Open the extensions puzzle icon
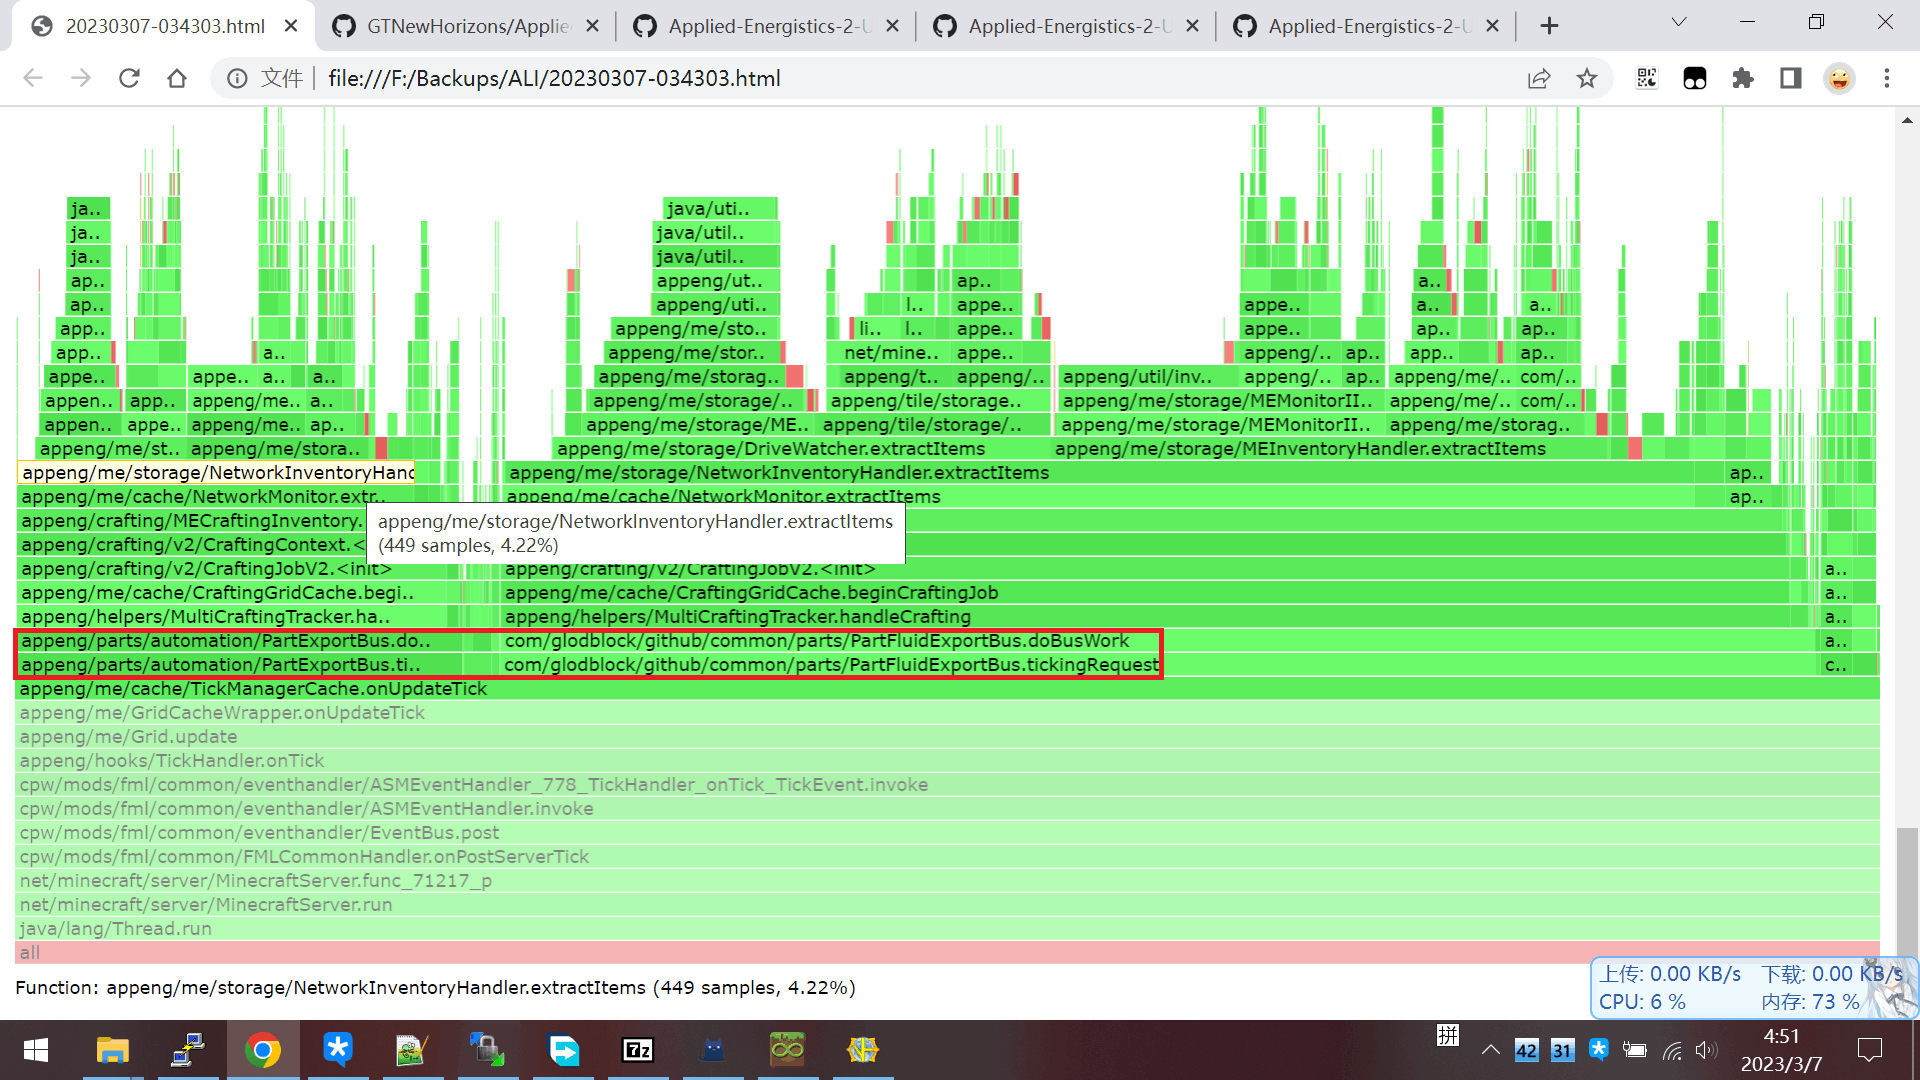This screenshot has height=1080, width=1920. (1743, 78)
